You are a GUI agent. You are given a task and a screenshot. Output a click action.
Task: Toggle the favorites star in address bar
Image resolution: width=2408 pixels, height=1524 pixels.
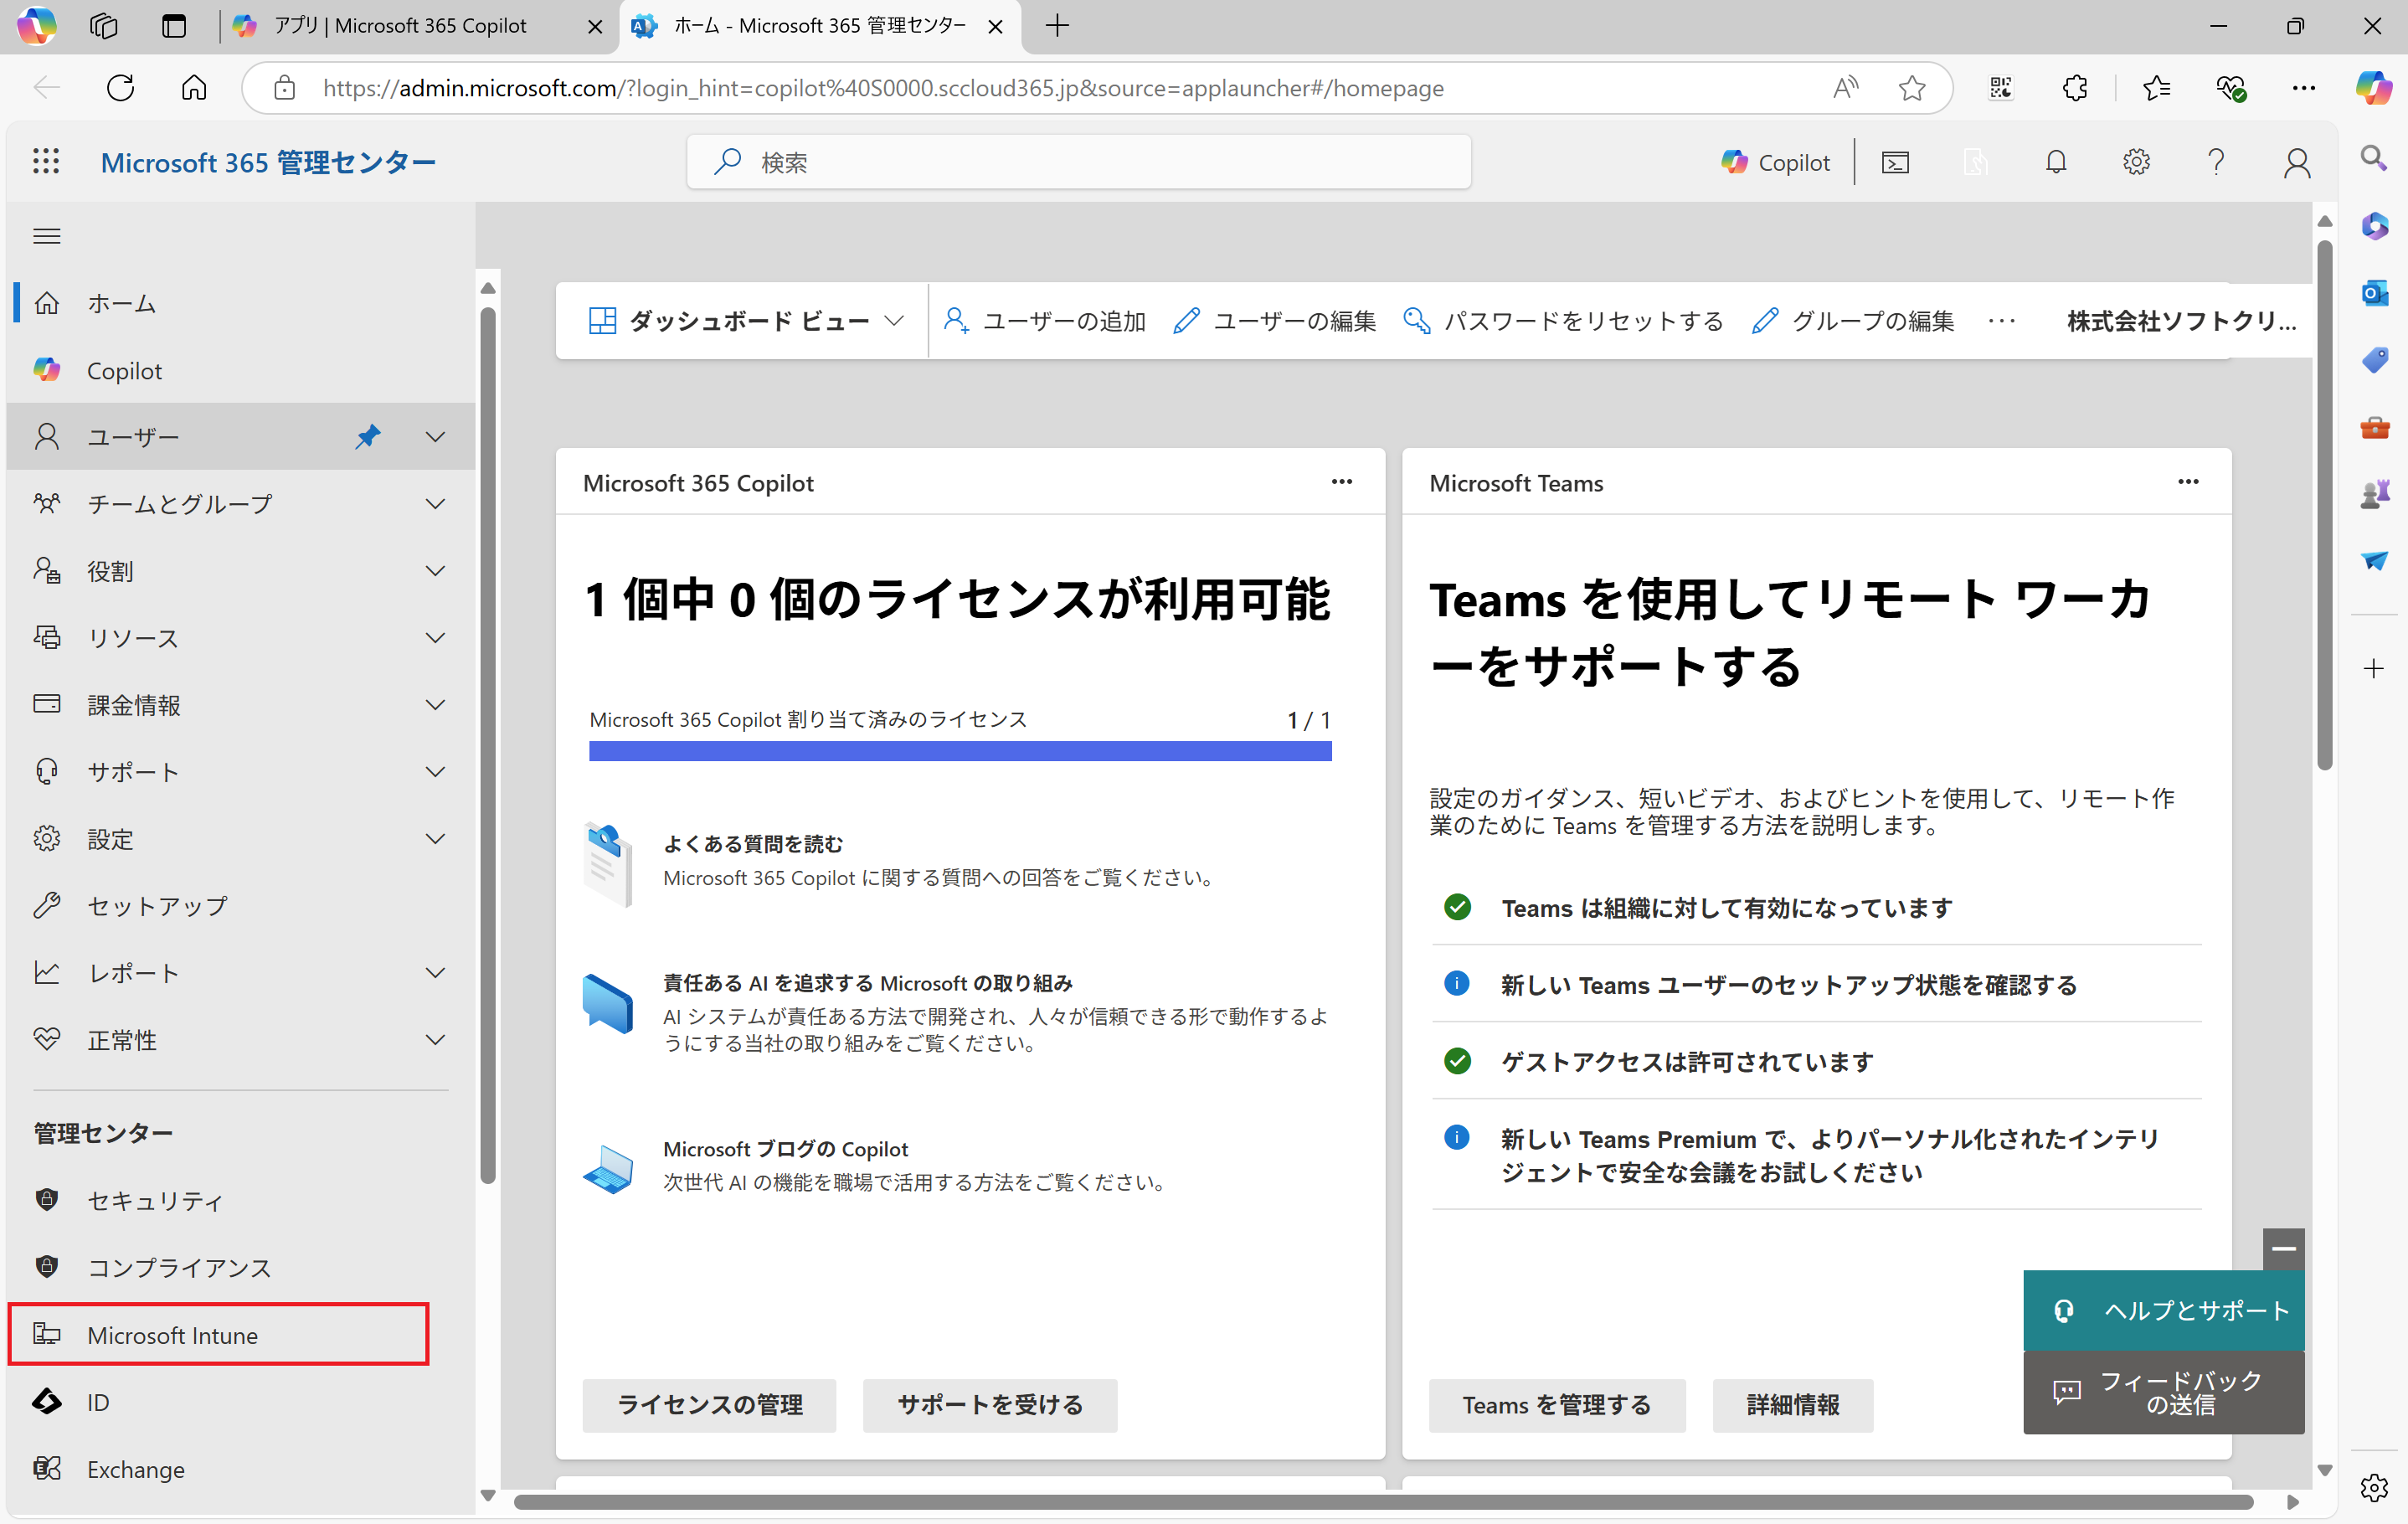(1912, 88)
